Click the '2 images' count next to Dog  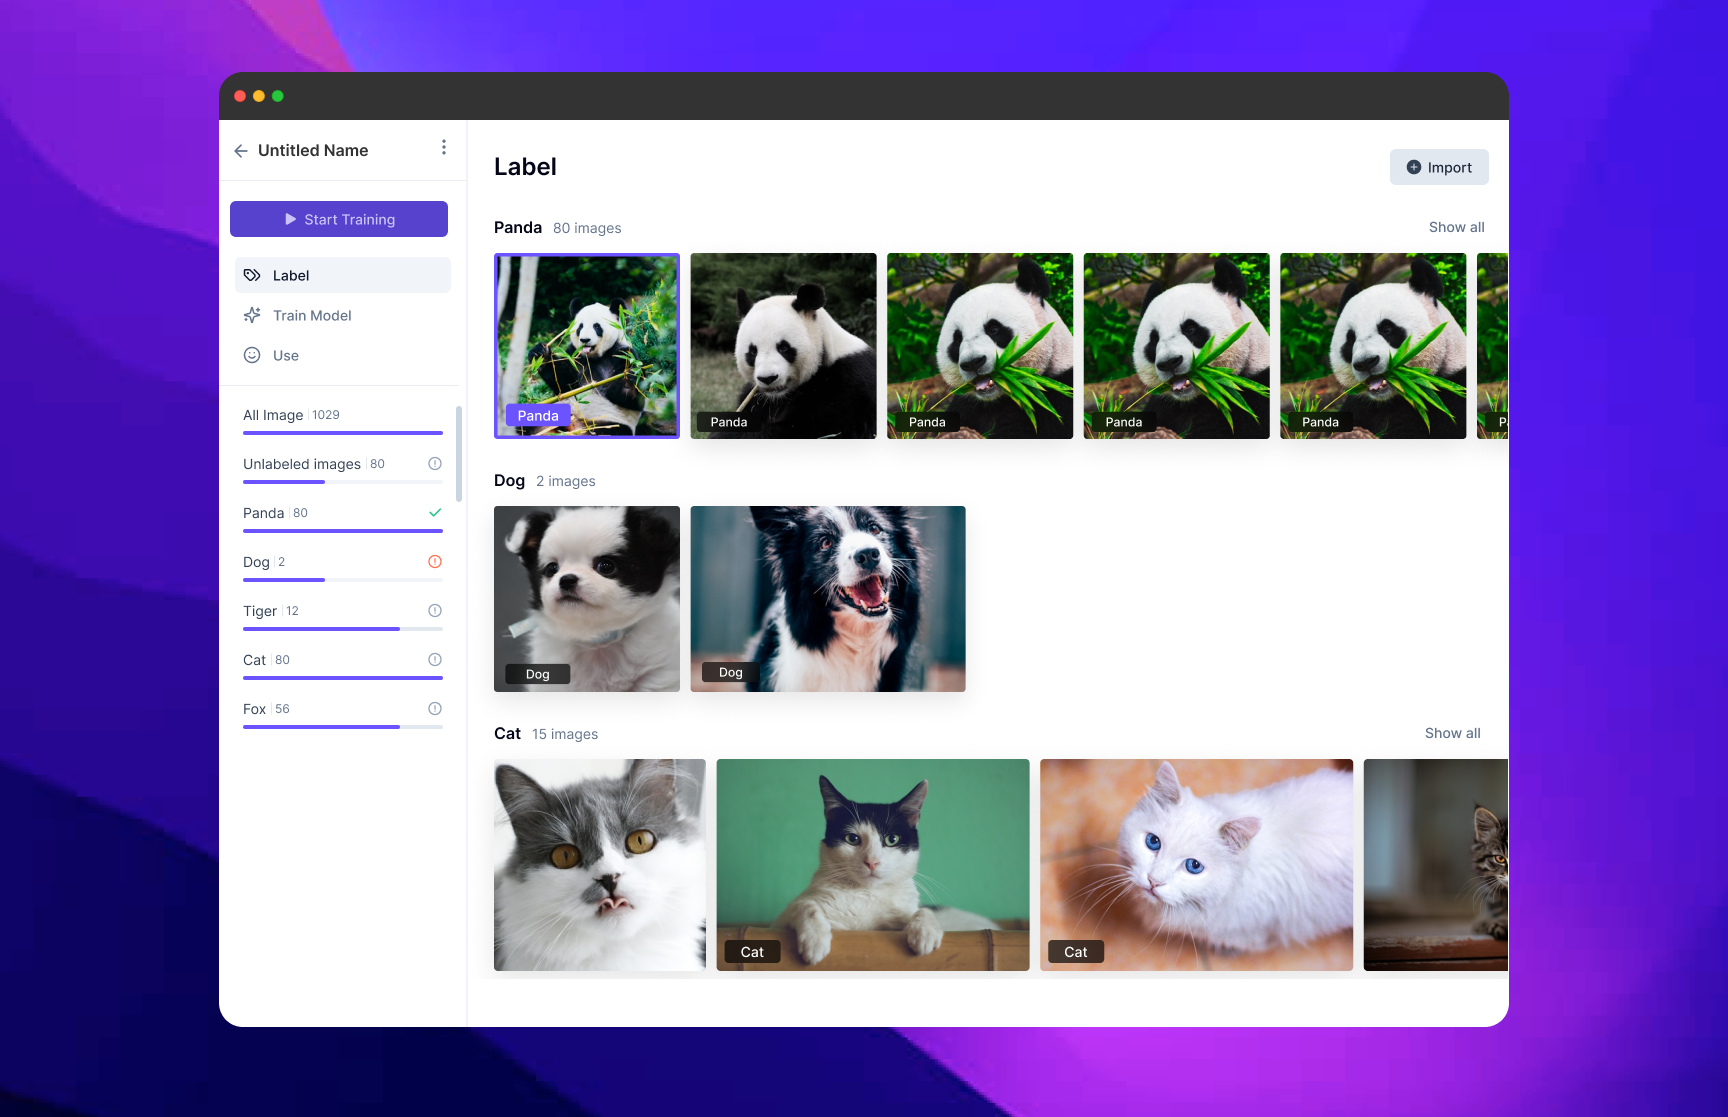(x=566, y=481)
